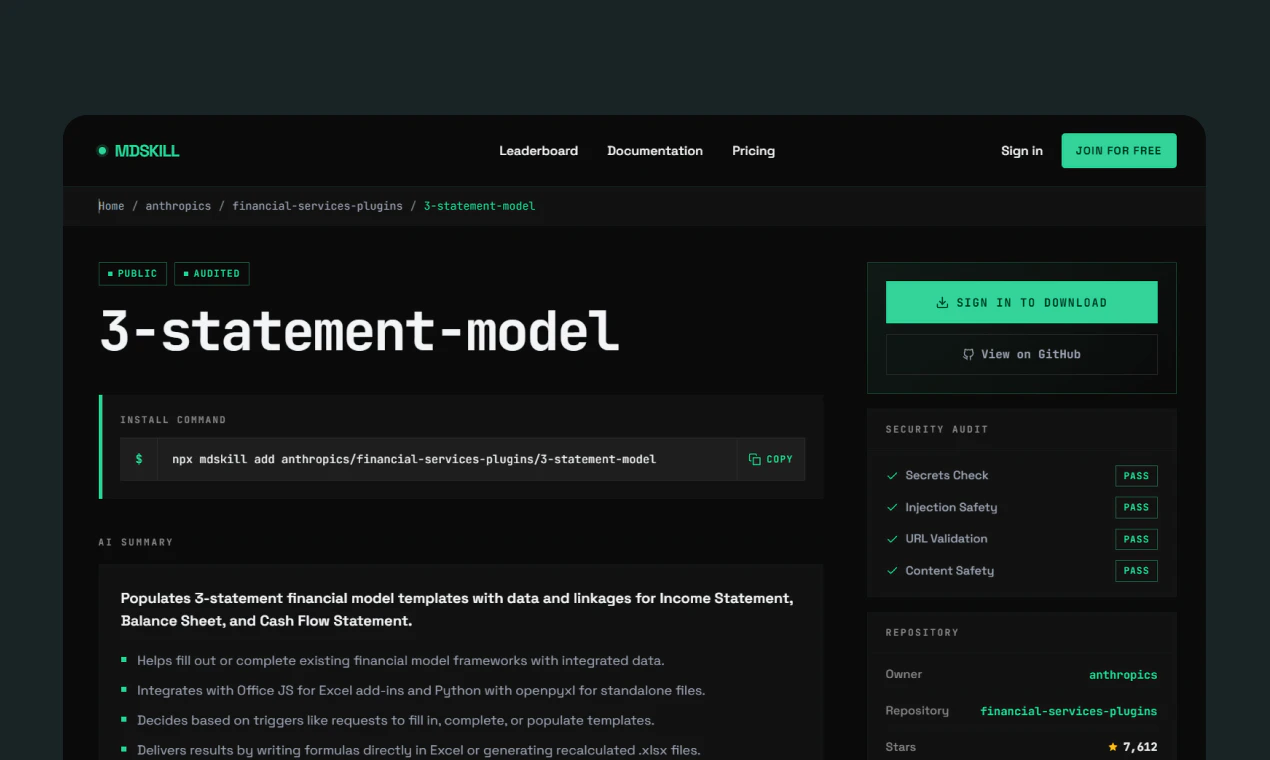The image size is (1270, 760).
Task: Click the Injection Safety label
Action: (x=951, y=507)
